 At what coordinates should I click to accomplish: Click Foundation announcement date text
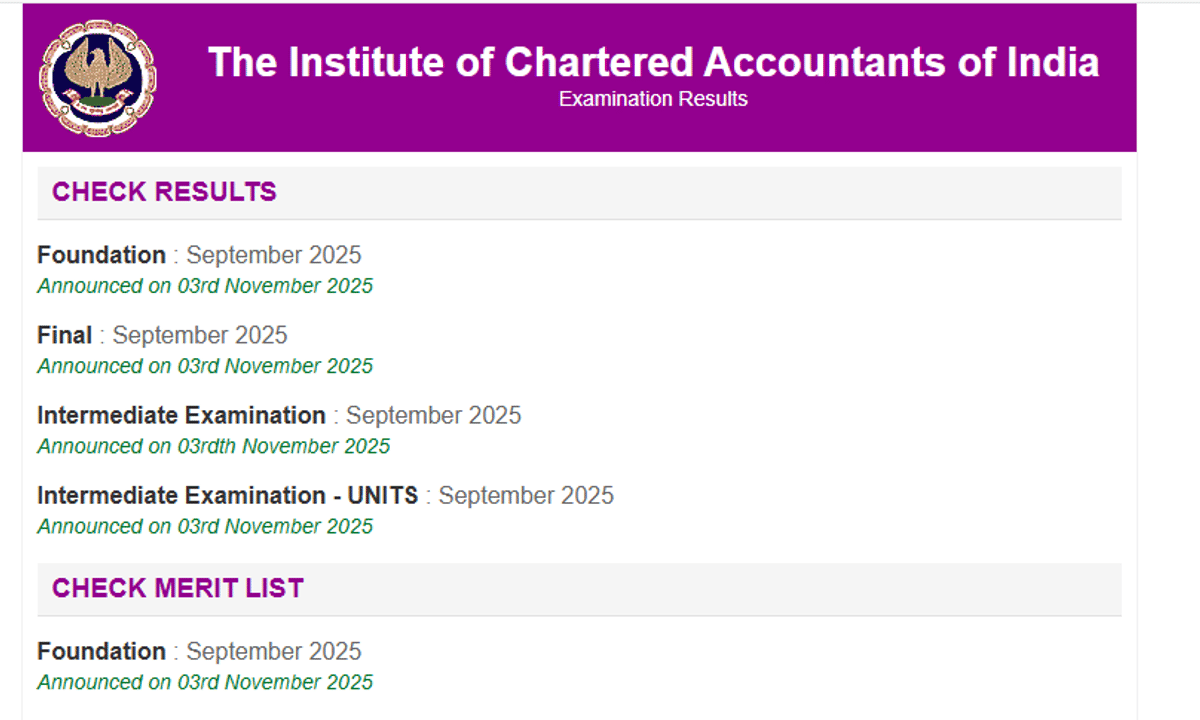coord(204,286)
